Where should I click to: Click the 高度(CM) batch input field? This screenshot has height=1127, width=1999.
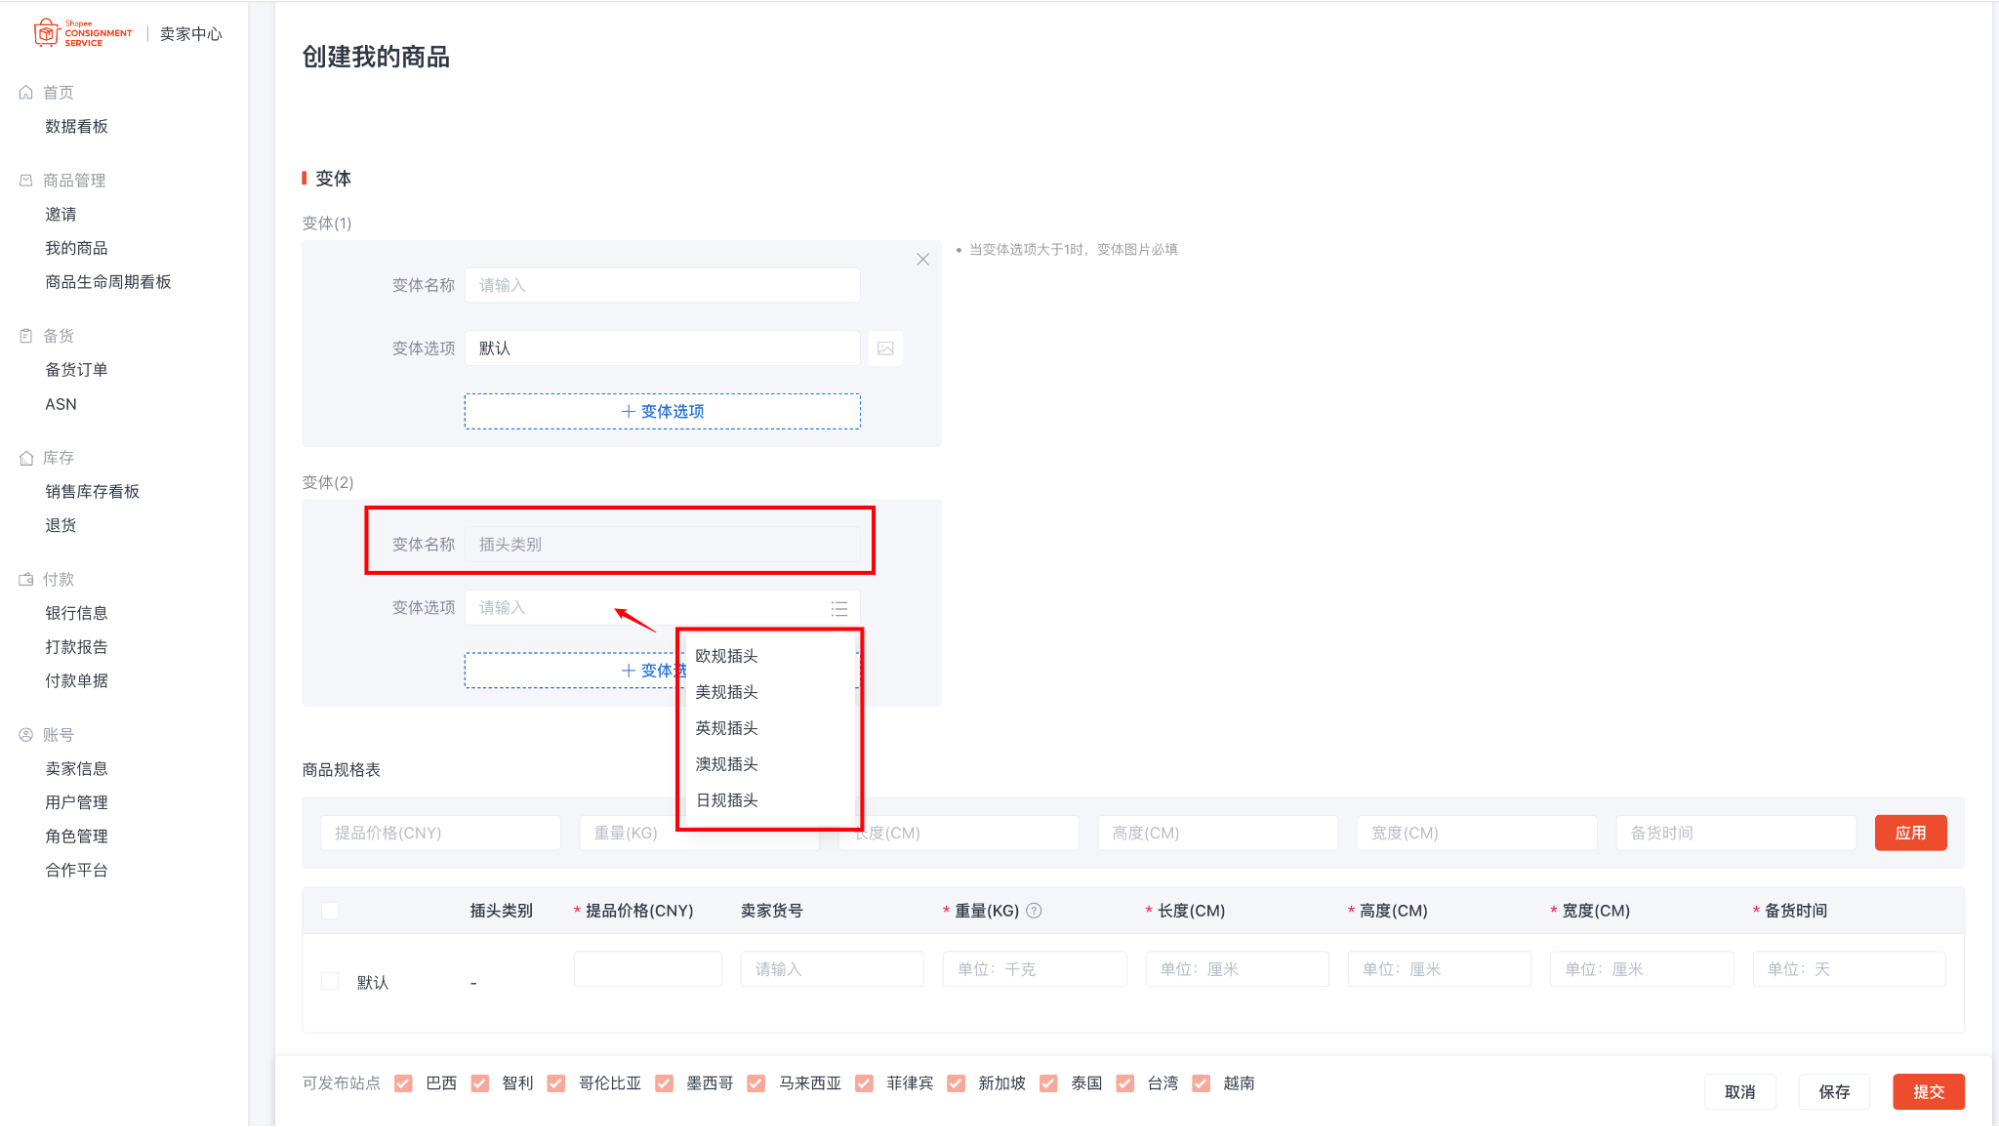(x=1217, y=834)
